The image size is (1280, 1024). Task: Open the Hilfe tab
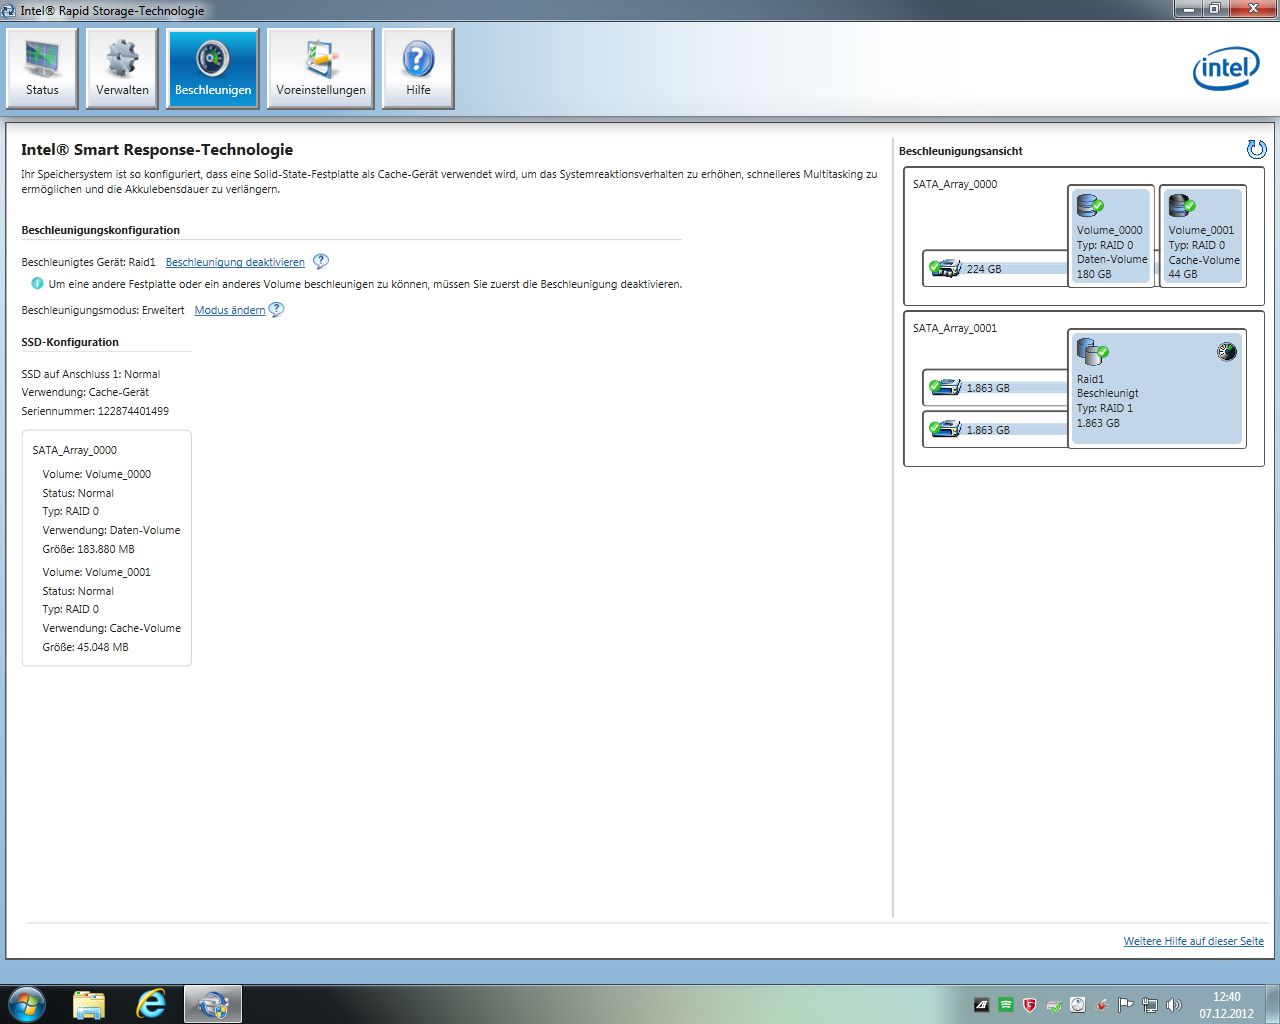point(418,68)
